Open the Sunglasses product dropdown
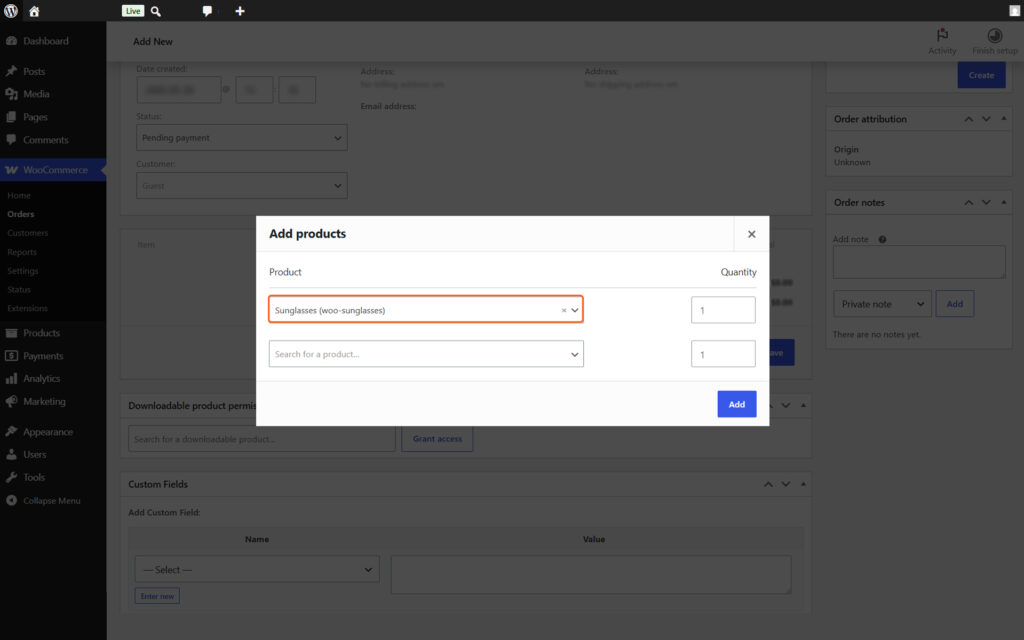 (x=575, y=310)
